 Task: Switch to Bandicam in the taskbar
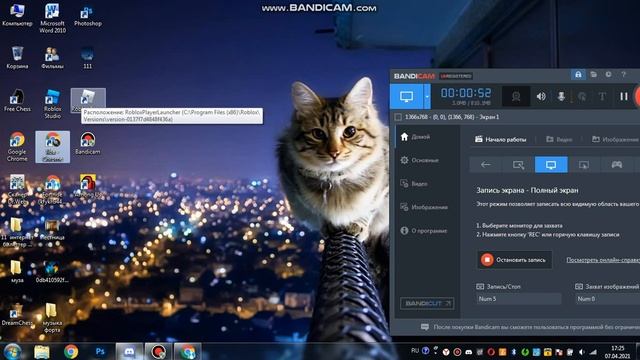point(158,351)
